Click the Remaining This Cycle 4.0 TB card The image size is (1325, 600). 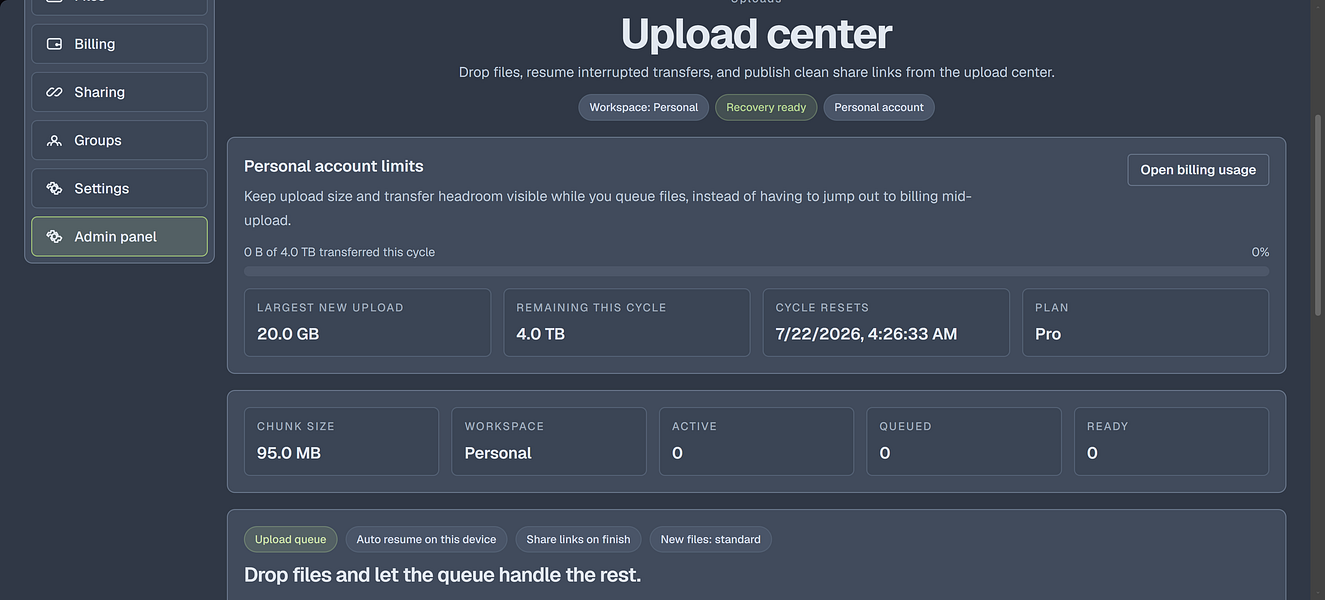pos(627,322)
